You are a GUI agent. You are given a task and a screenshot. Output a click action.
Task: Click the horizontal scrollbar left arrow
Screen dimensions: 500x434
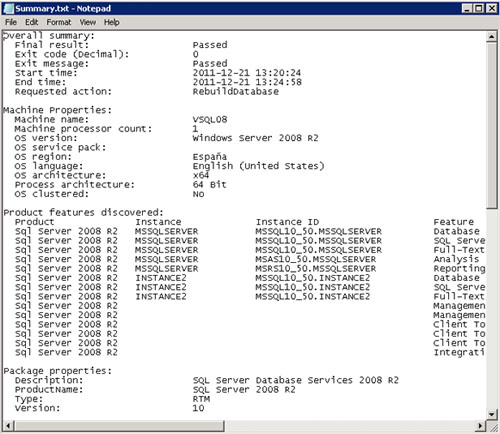(x=8, y=426)
